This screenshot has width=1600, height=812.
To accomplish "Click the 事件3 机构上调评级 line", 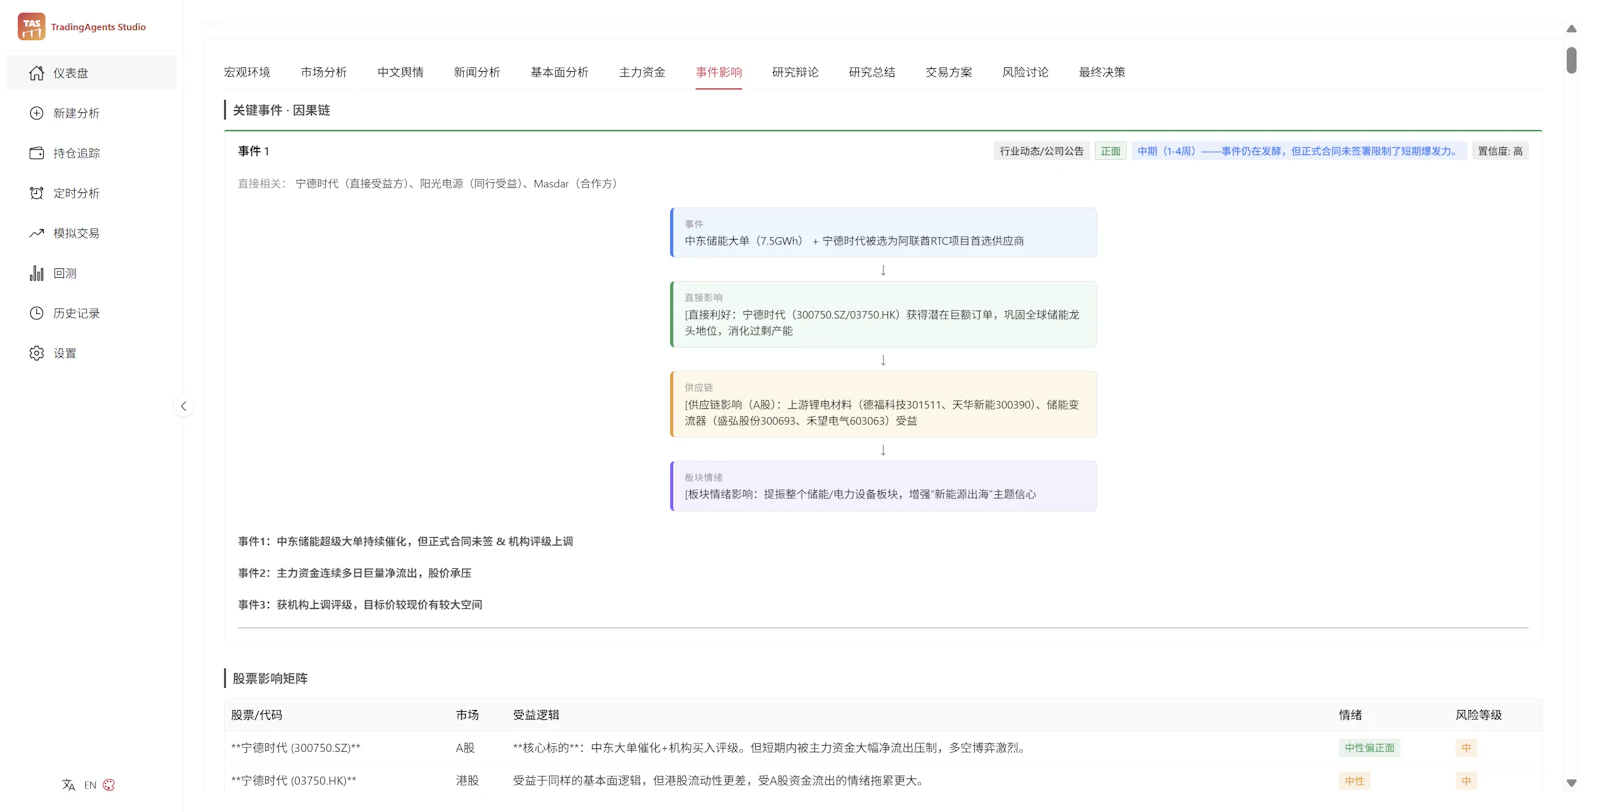I will tap(360, 605).
